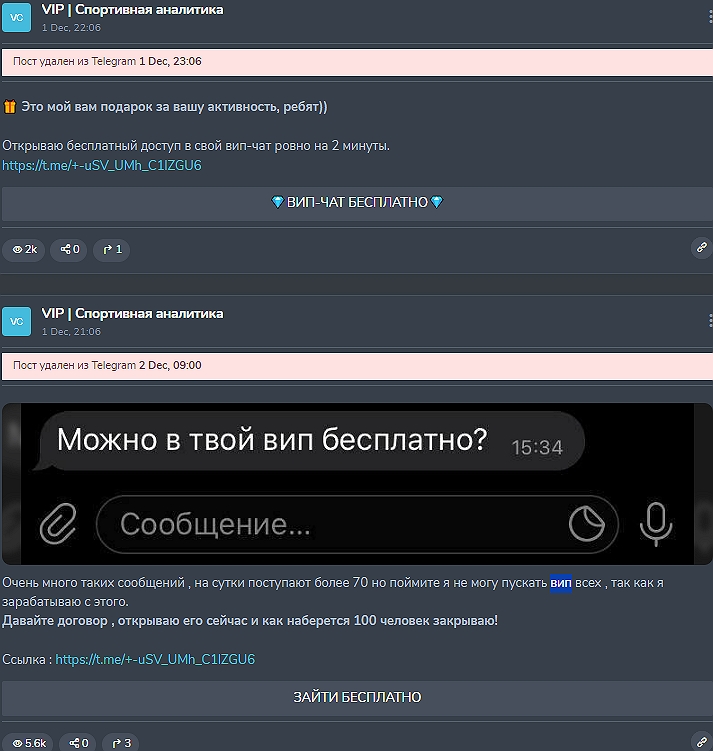
Task: Open the chat screenshot image in the post
Action: (357, 484)
